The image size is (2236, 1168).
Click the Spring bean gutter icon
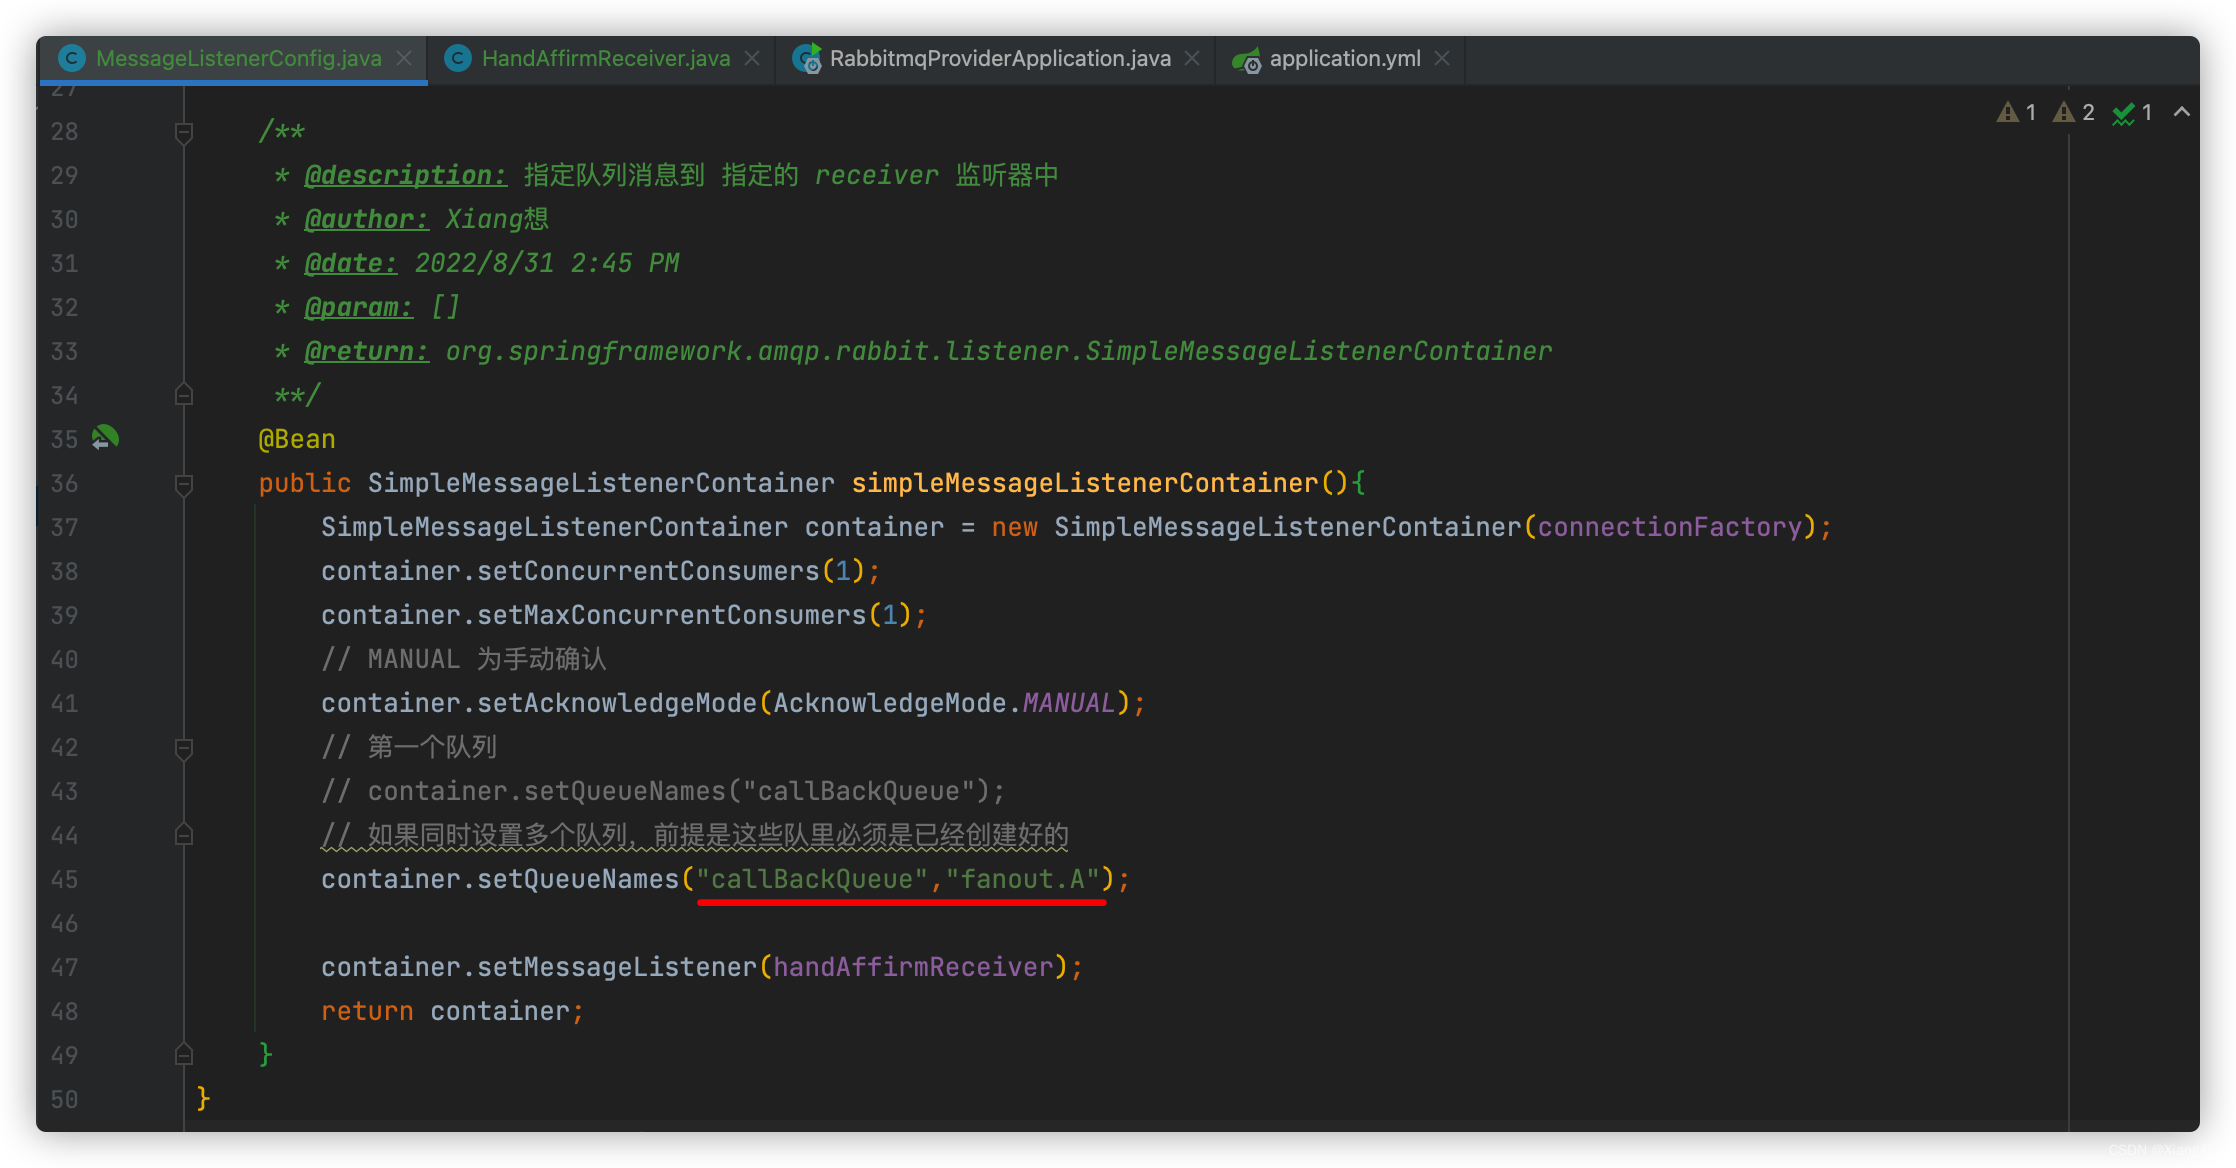click(104, 438)
